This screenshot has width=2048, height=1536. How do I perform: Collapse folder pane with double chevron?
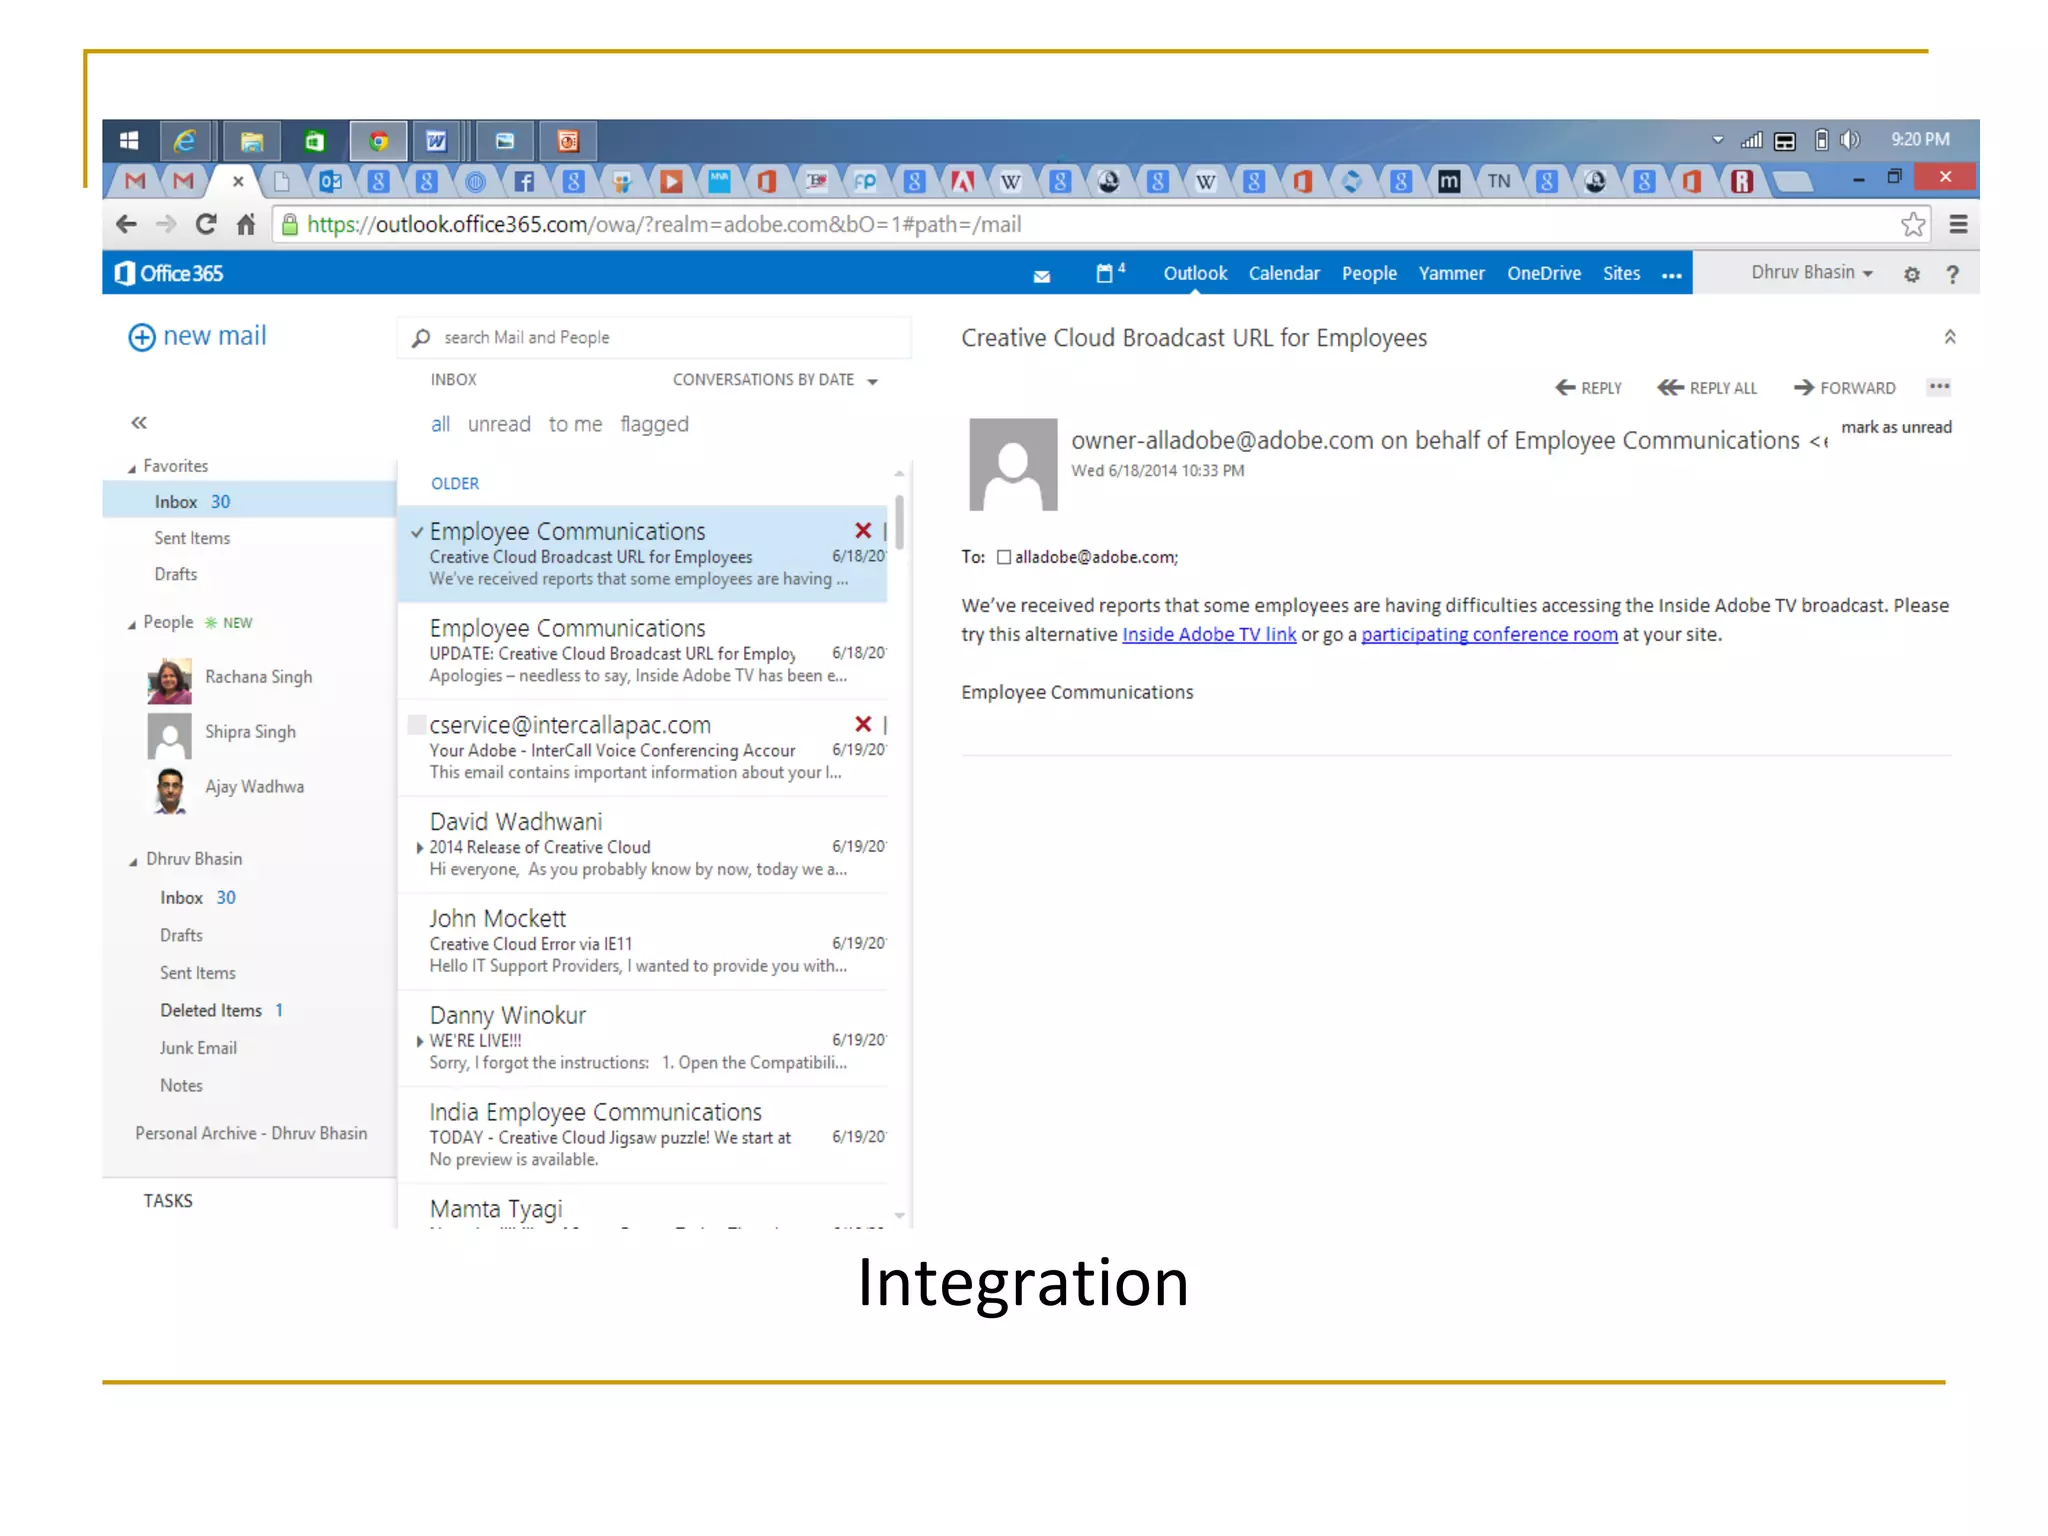pyautogui.click(x=139, y=423)
